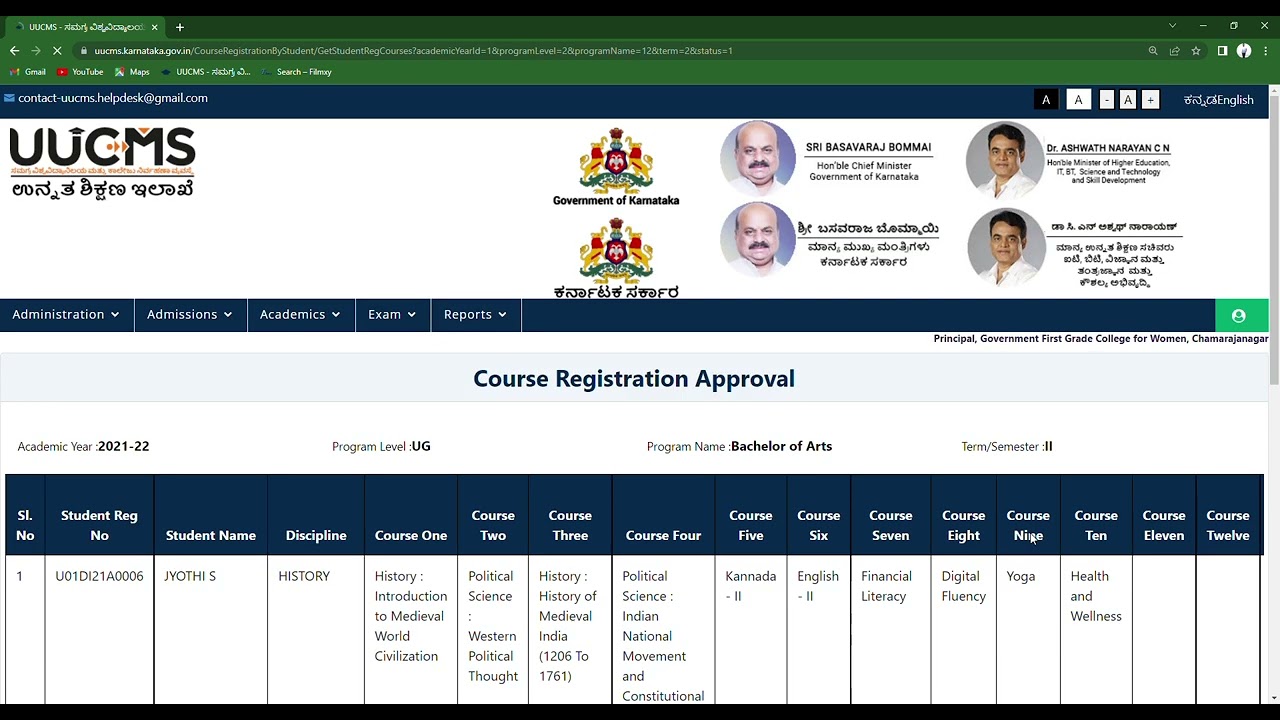Open the Academics menu
The width and height of the screenshot is (1280, 720).
300,314
